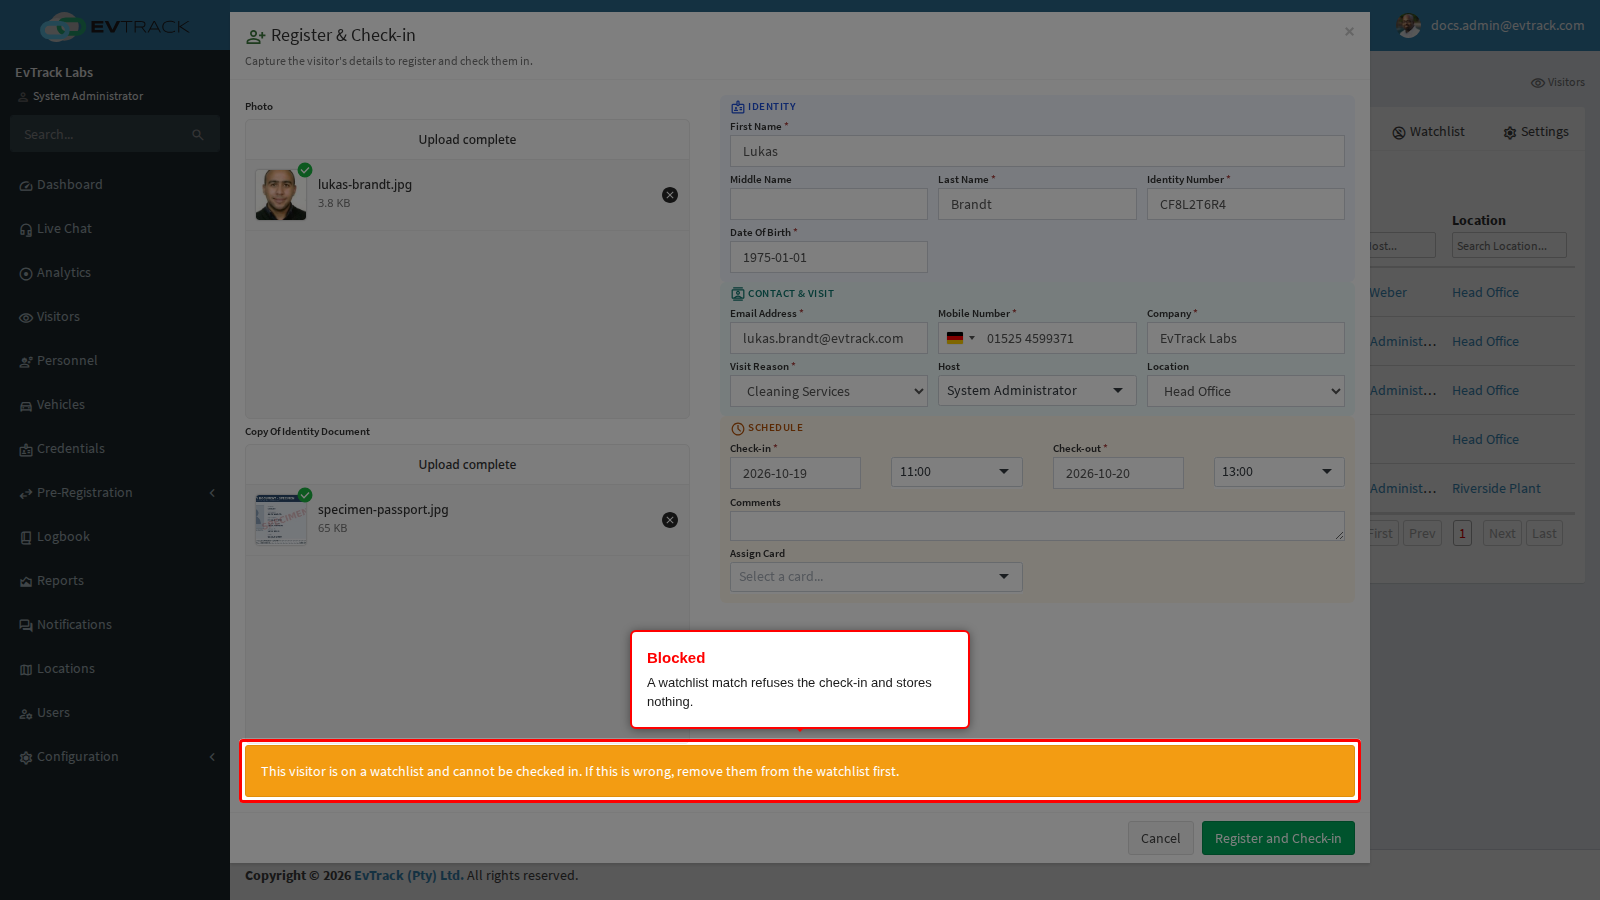Remove the lukas-brandt.jpg photo upload
The width and height of the screenshot is (1600, 900).
[670, 195]
